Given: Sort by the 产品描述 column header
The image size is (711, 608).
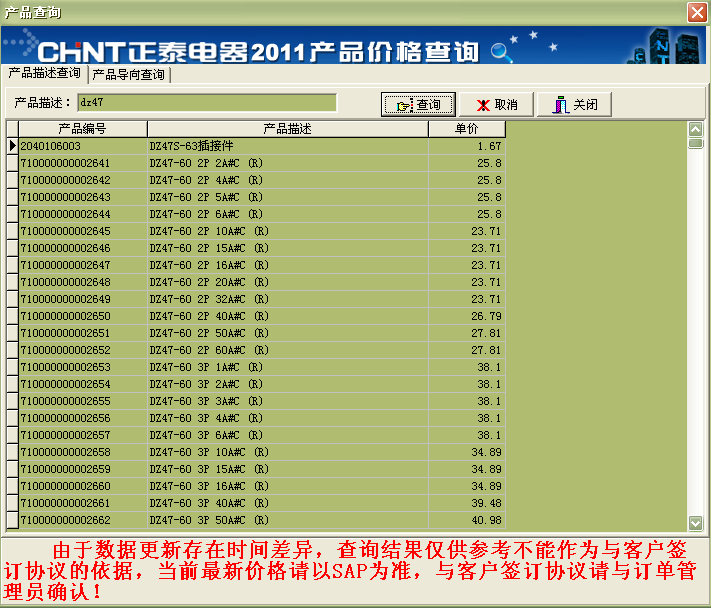Looking at the screenshot, I should tap(287, 129).
